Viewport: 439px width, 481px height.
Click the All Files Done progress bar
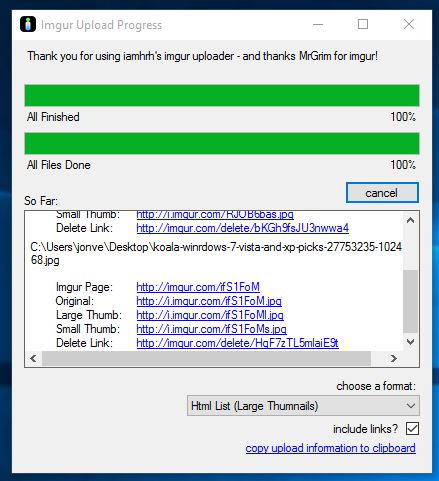click(222, 143)
